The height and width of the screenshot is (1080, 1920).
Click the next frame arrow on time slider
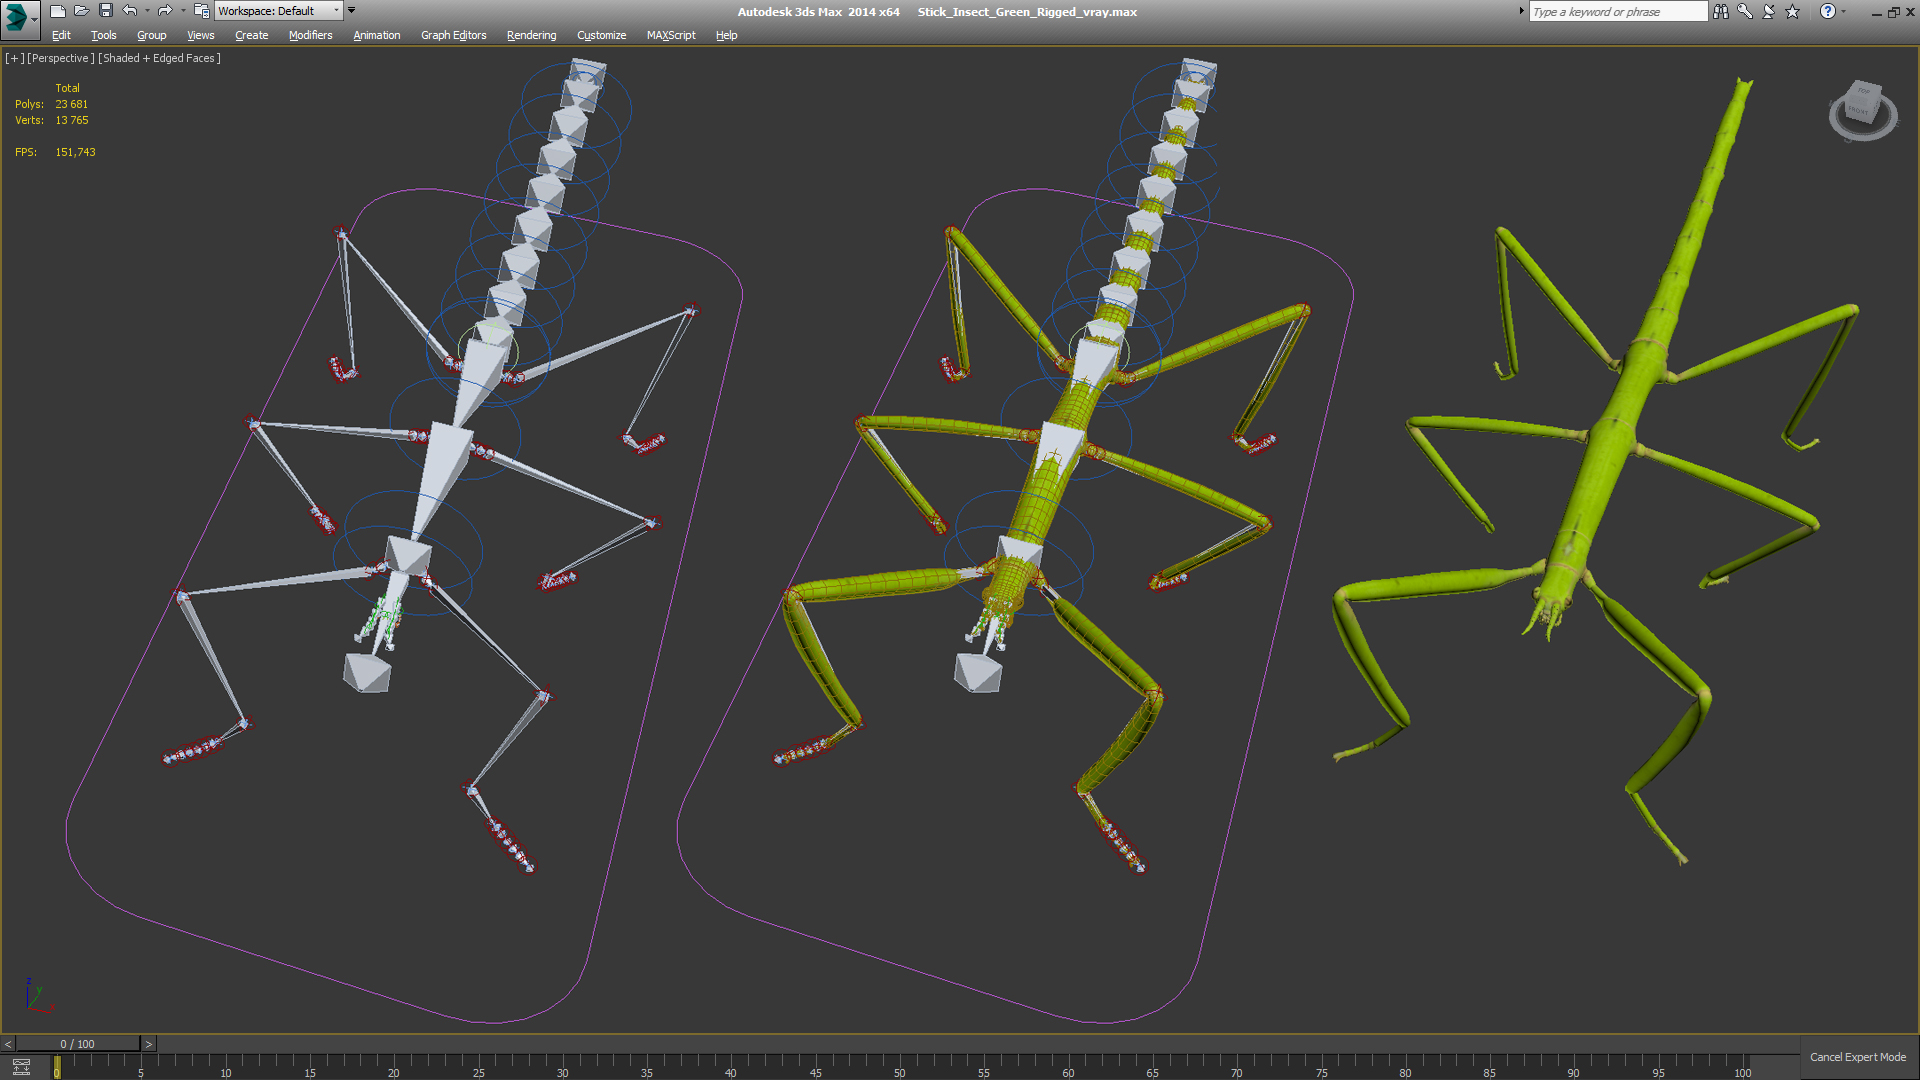149,1044
